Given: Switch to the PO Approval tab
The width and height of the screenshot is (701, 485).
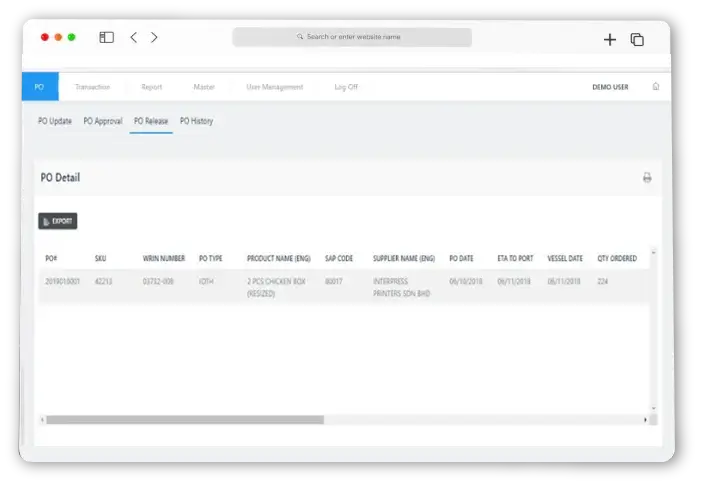Looking at the screenshot, I should 103,121.
